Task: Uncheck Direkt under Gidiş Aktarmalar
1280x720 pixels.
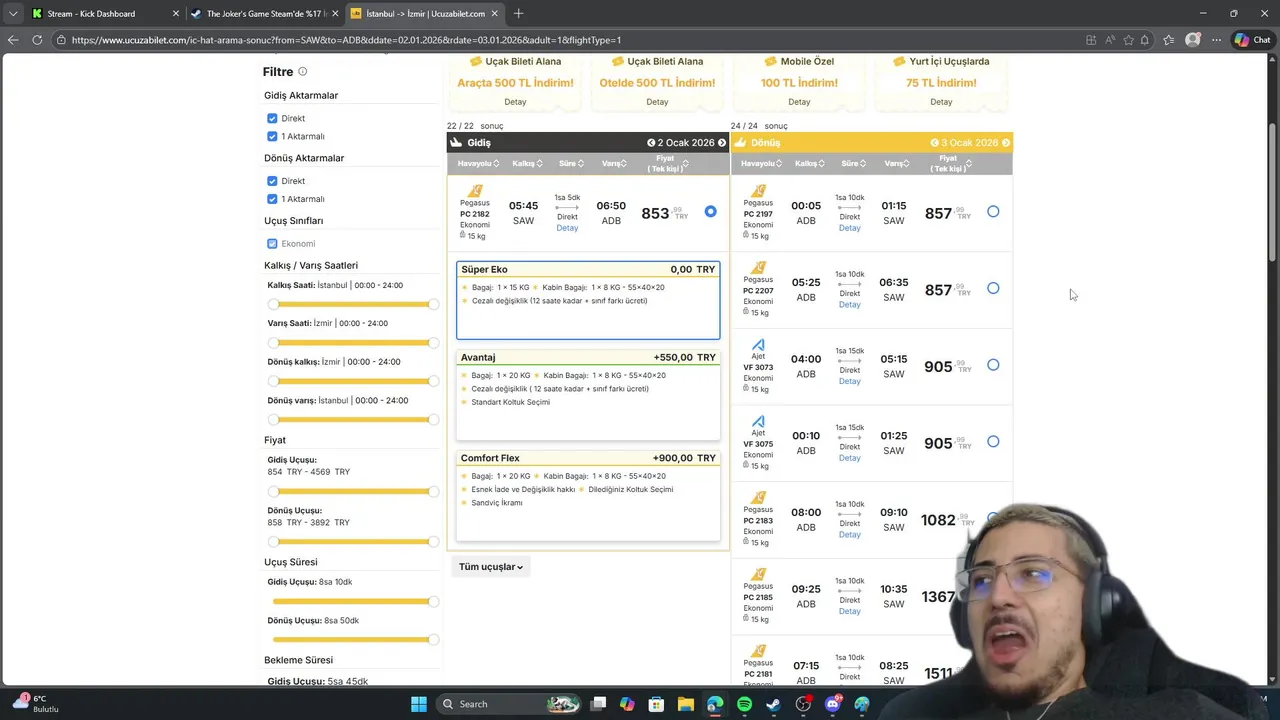Action: [x=272, y=118]
